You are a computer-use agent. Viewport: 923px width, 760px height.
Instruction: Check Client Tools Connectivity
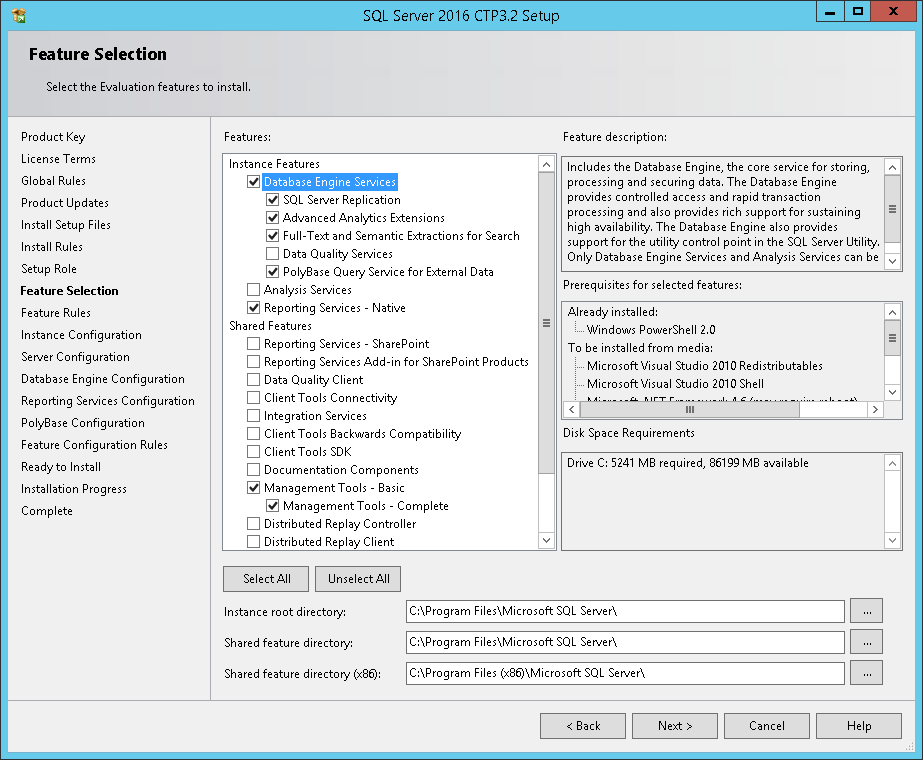[254, 398]
